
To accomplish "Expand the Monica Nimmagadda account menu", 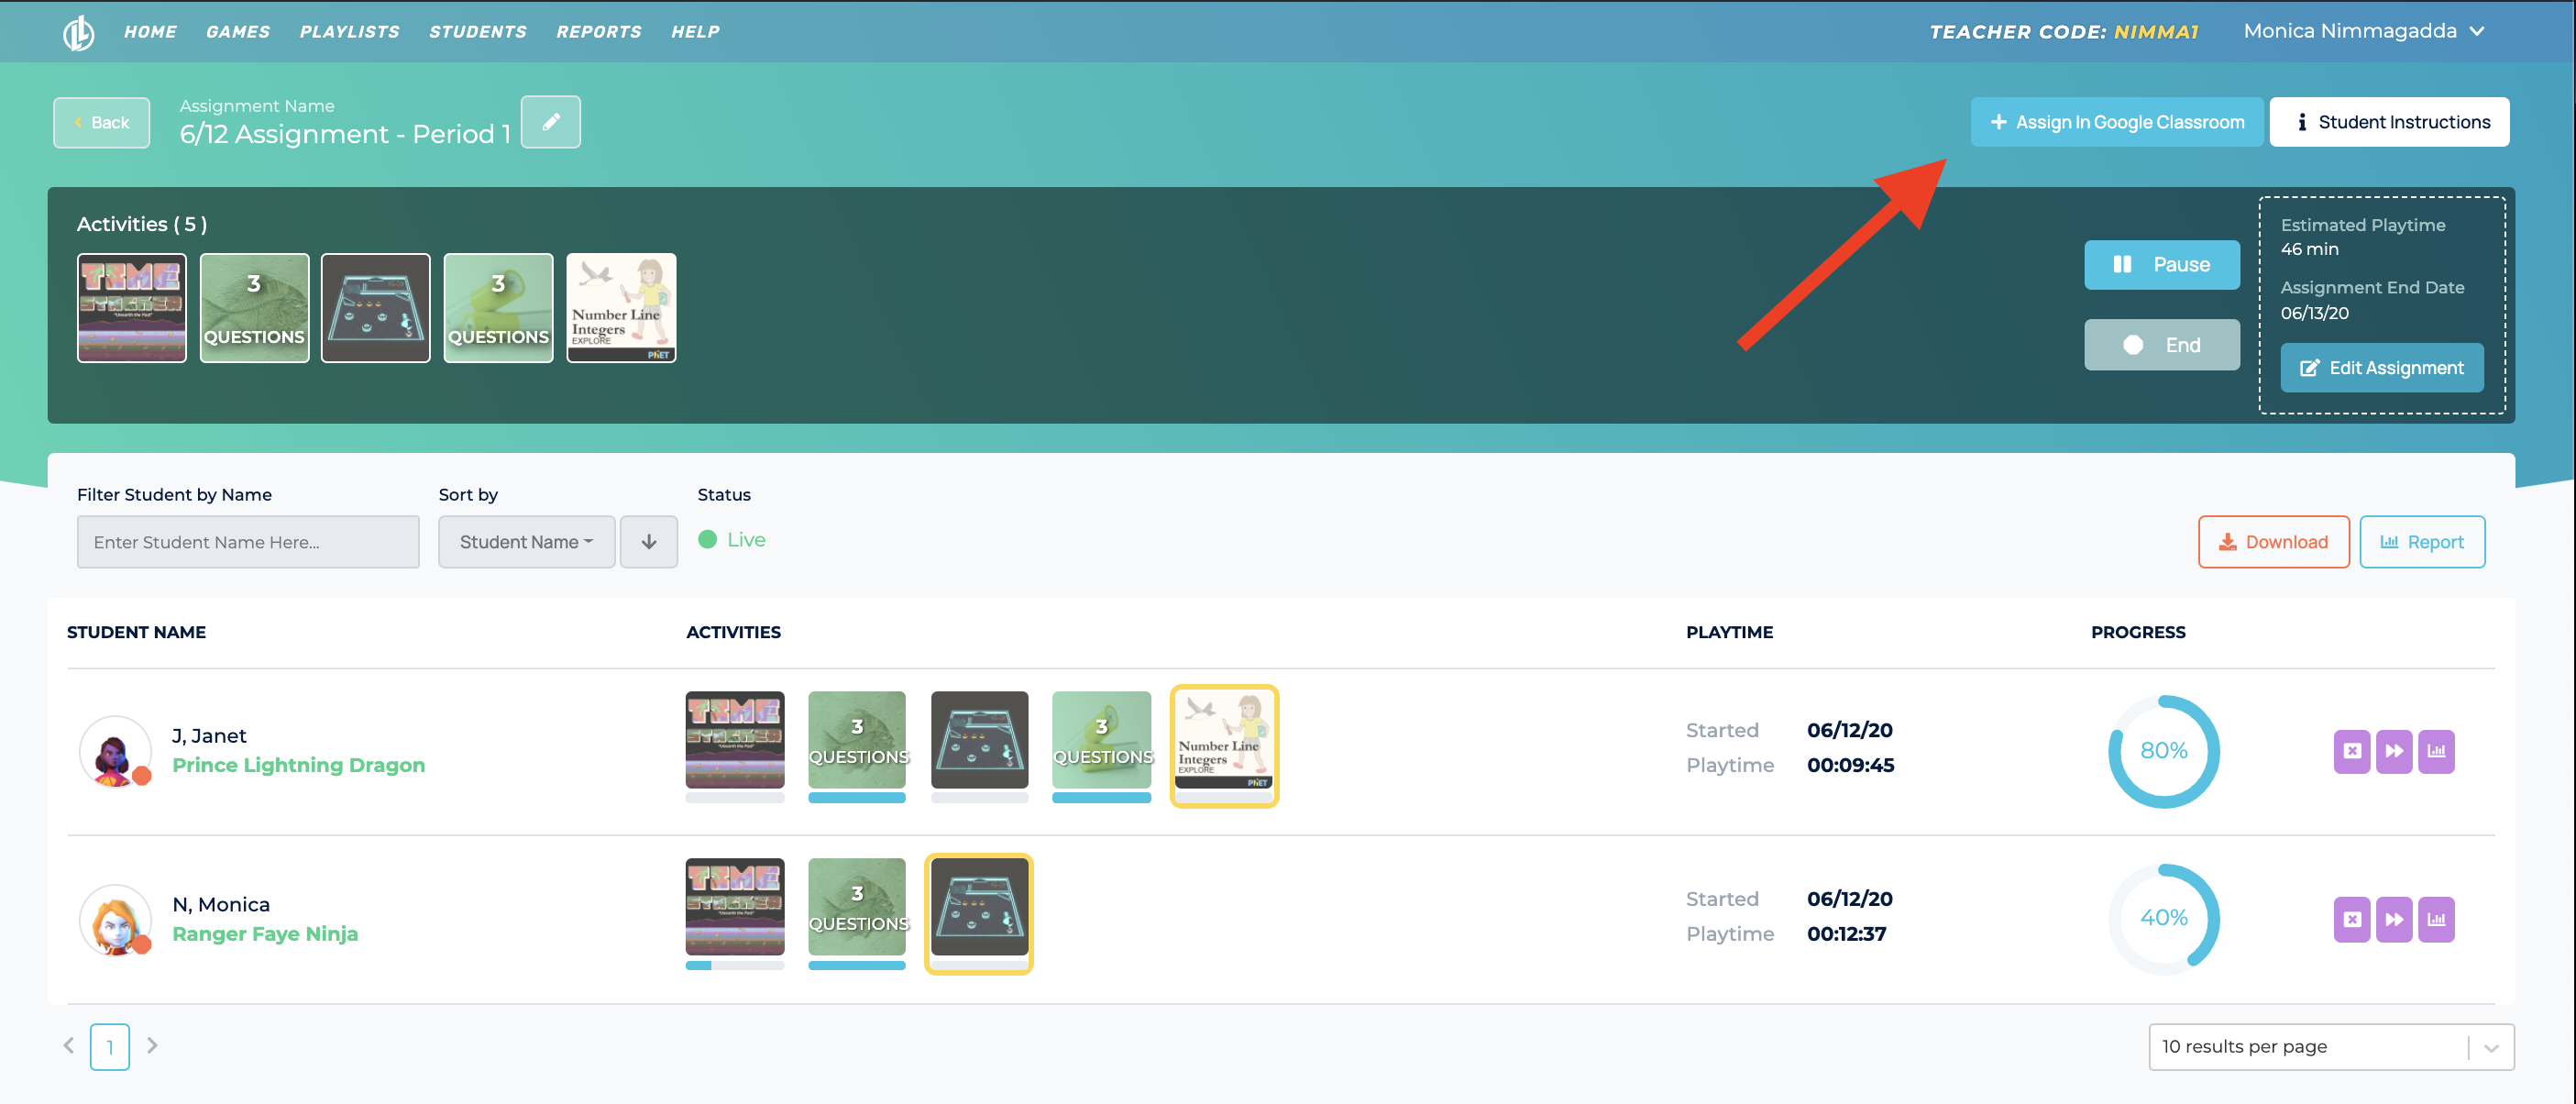I will click(2363, 31).
